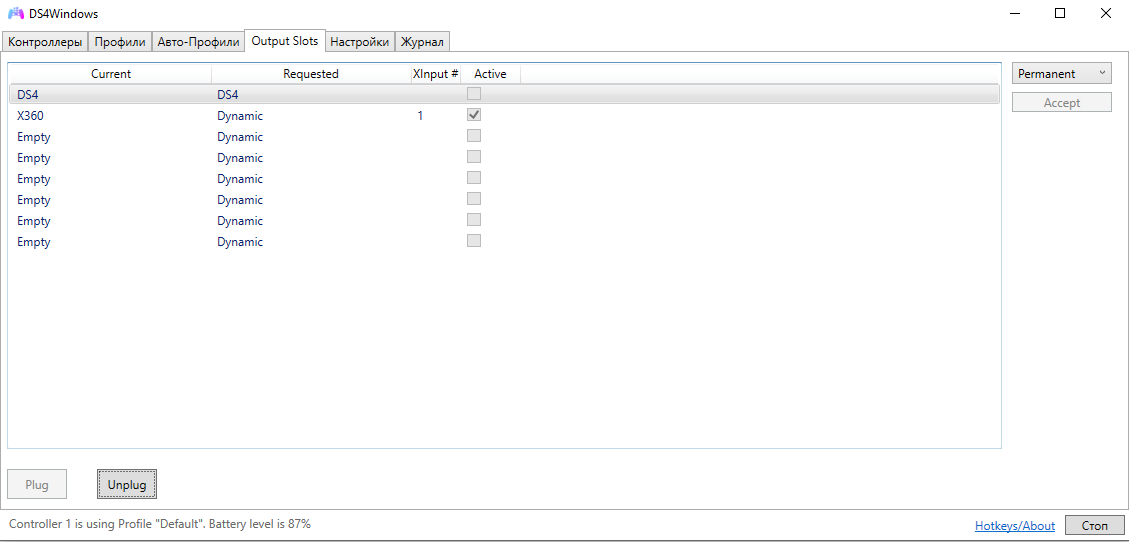Select the Output Slots tab
The width and height of the screenshot is (1129, 542).
pyautogui.click(x=284, y=40)
